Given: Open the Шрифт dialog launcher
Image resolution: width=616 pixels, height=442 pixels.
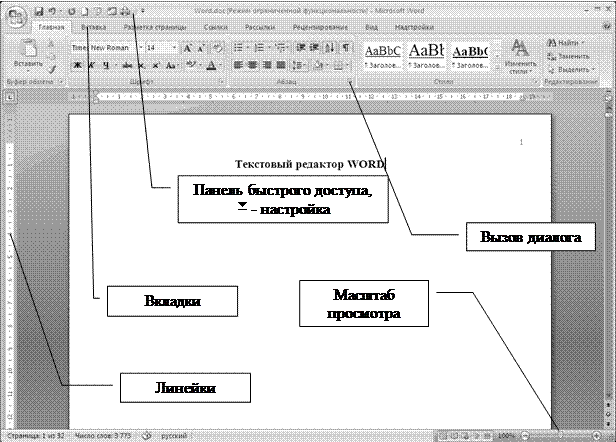Looking at the screenshot, I should 222,82.
